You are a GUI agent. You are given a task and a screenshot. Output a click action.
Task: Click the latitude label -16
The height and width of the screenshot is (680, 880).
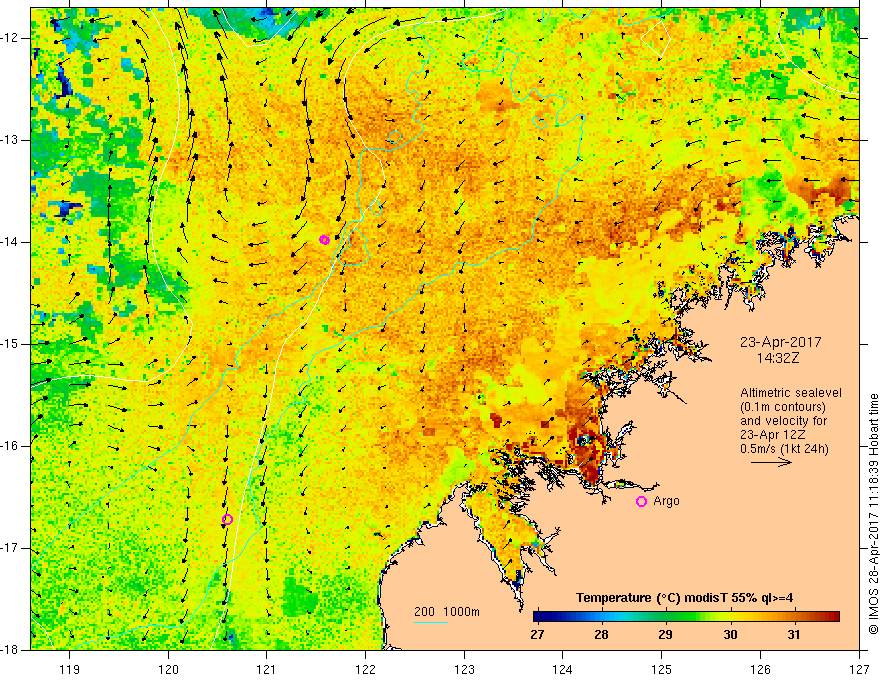(x=10, y=446)
